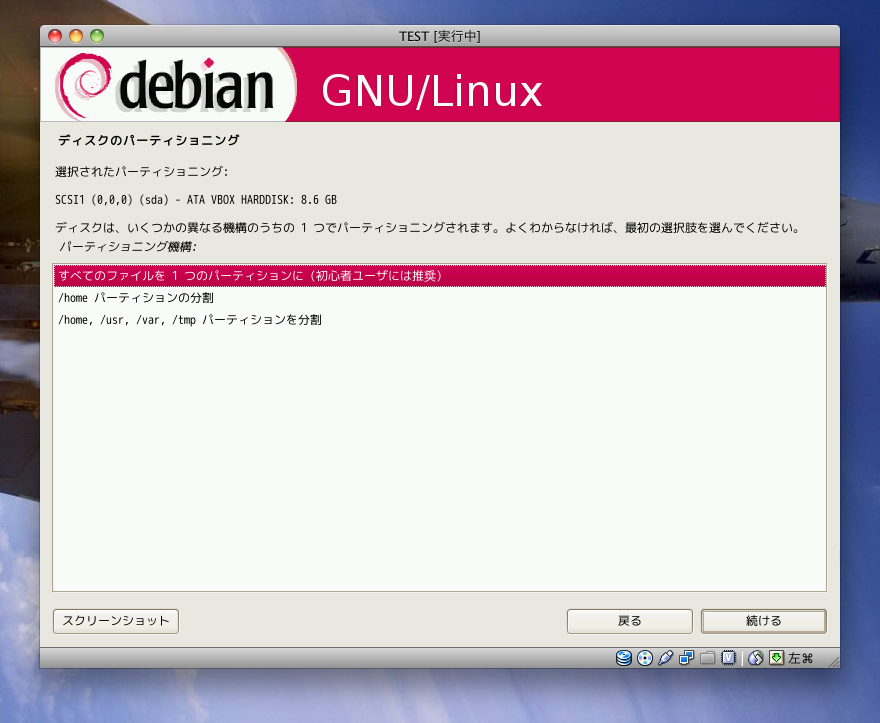Click the virtualization chip status icon
The width and height of the screenshot is (880, 723).
[728, 658]
